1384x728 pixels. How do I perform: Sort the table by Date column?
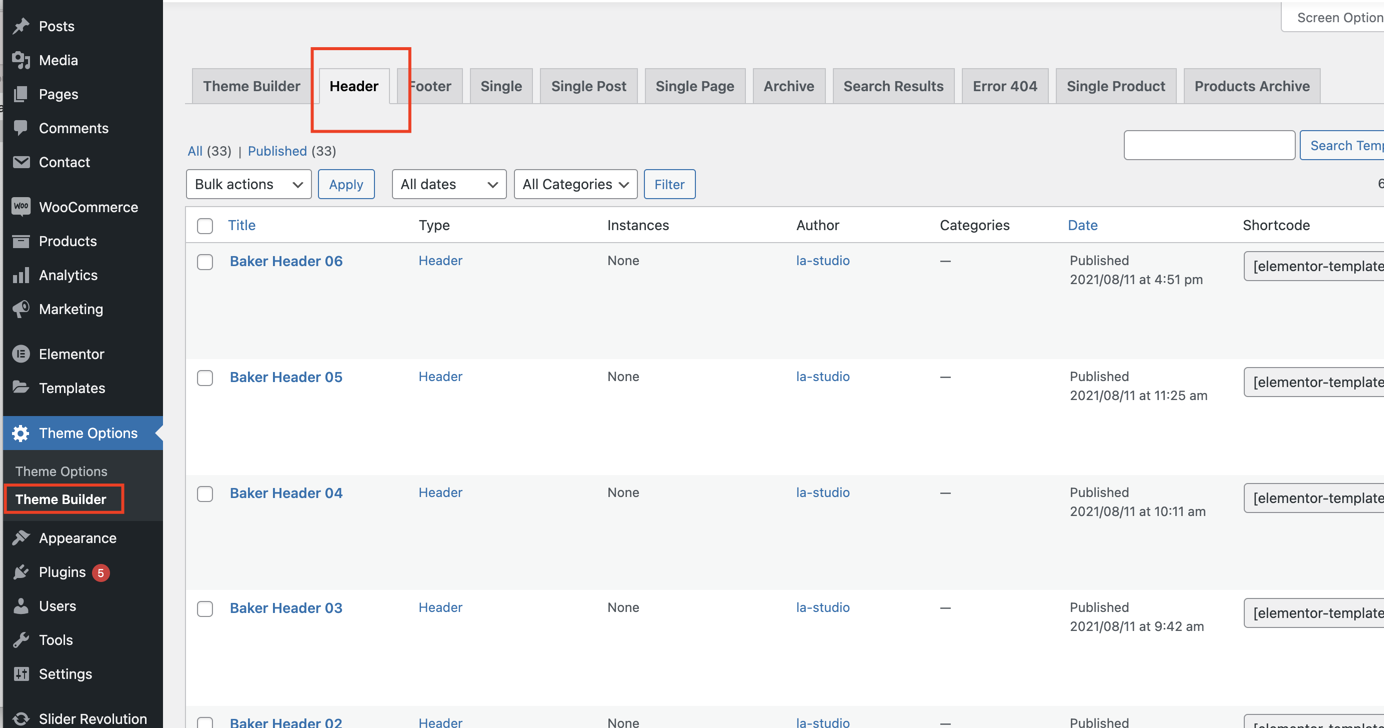[x=1082, y=225]
